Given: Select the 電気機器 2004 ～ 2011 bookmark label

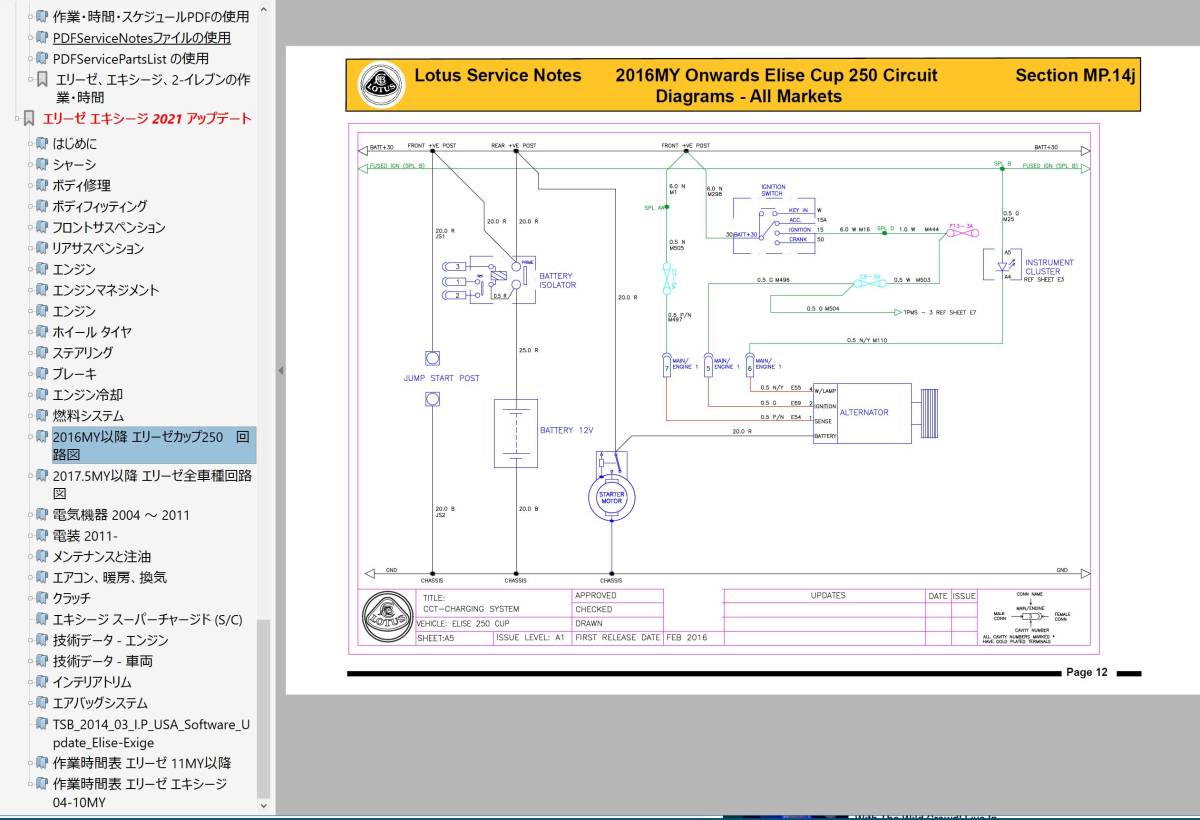Looking at the screenshot, I should point(121,515).
